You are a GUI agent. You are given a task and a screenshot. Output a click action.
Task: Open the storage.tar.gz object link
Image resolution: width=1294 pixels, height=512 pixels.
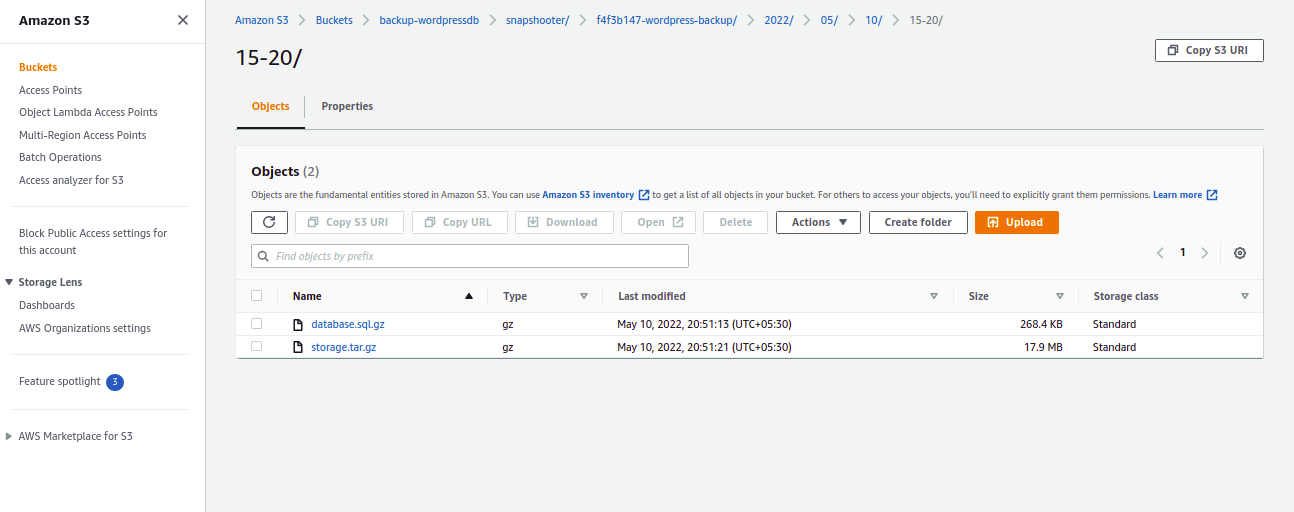click(x=344, y=347)
